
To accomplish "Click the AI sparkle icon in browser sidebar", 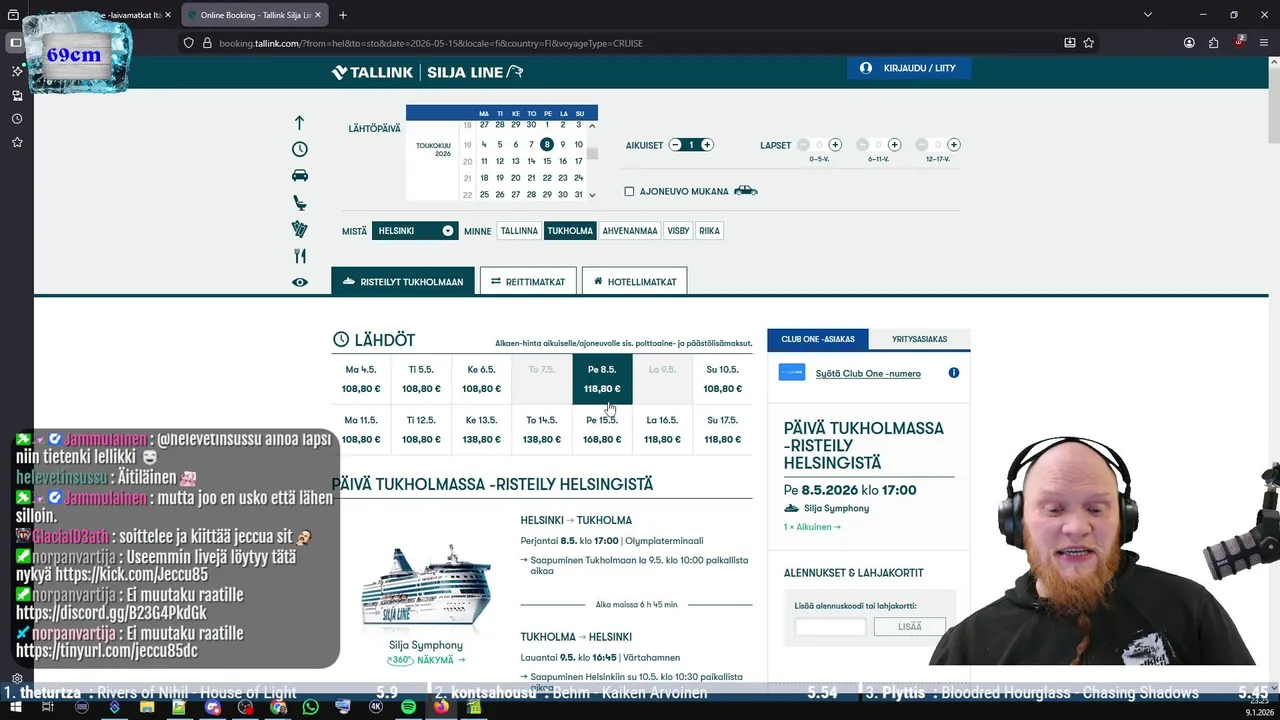I will pos(17,71).
